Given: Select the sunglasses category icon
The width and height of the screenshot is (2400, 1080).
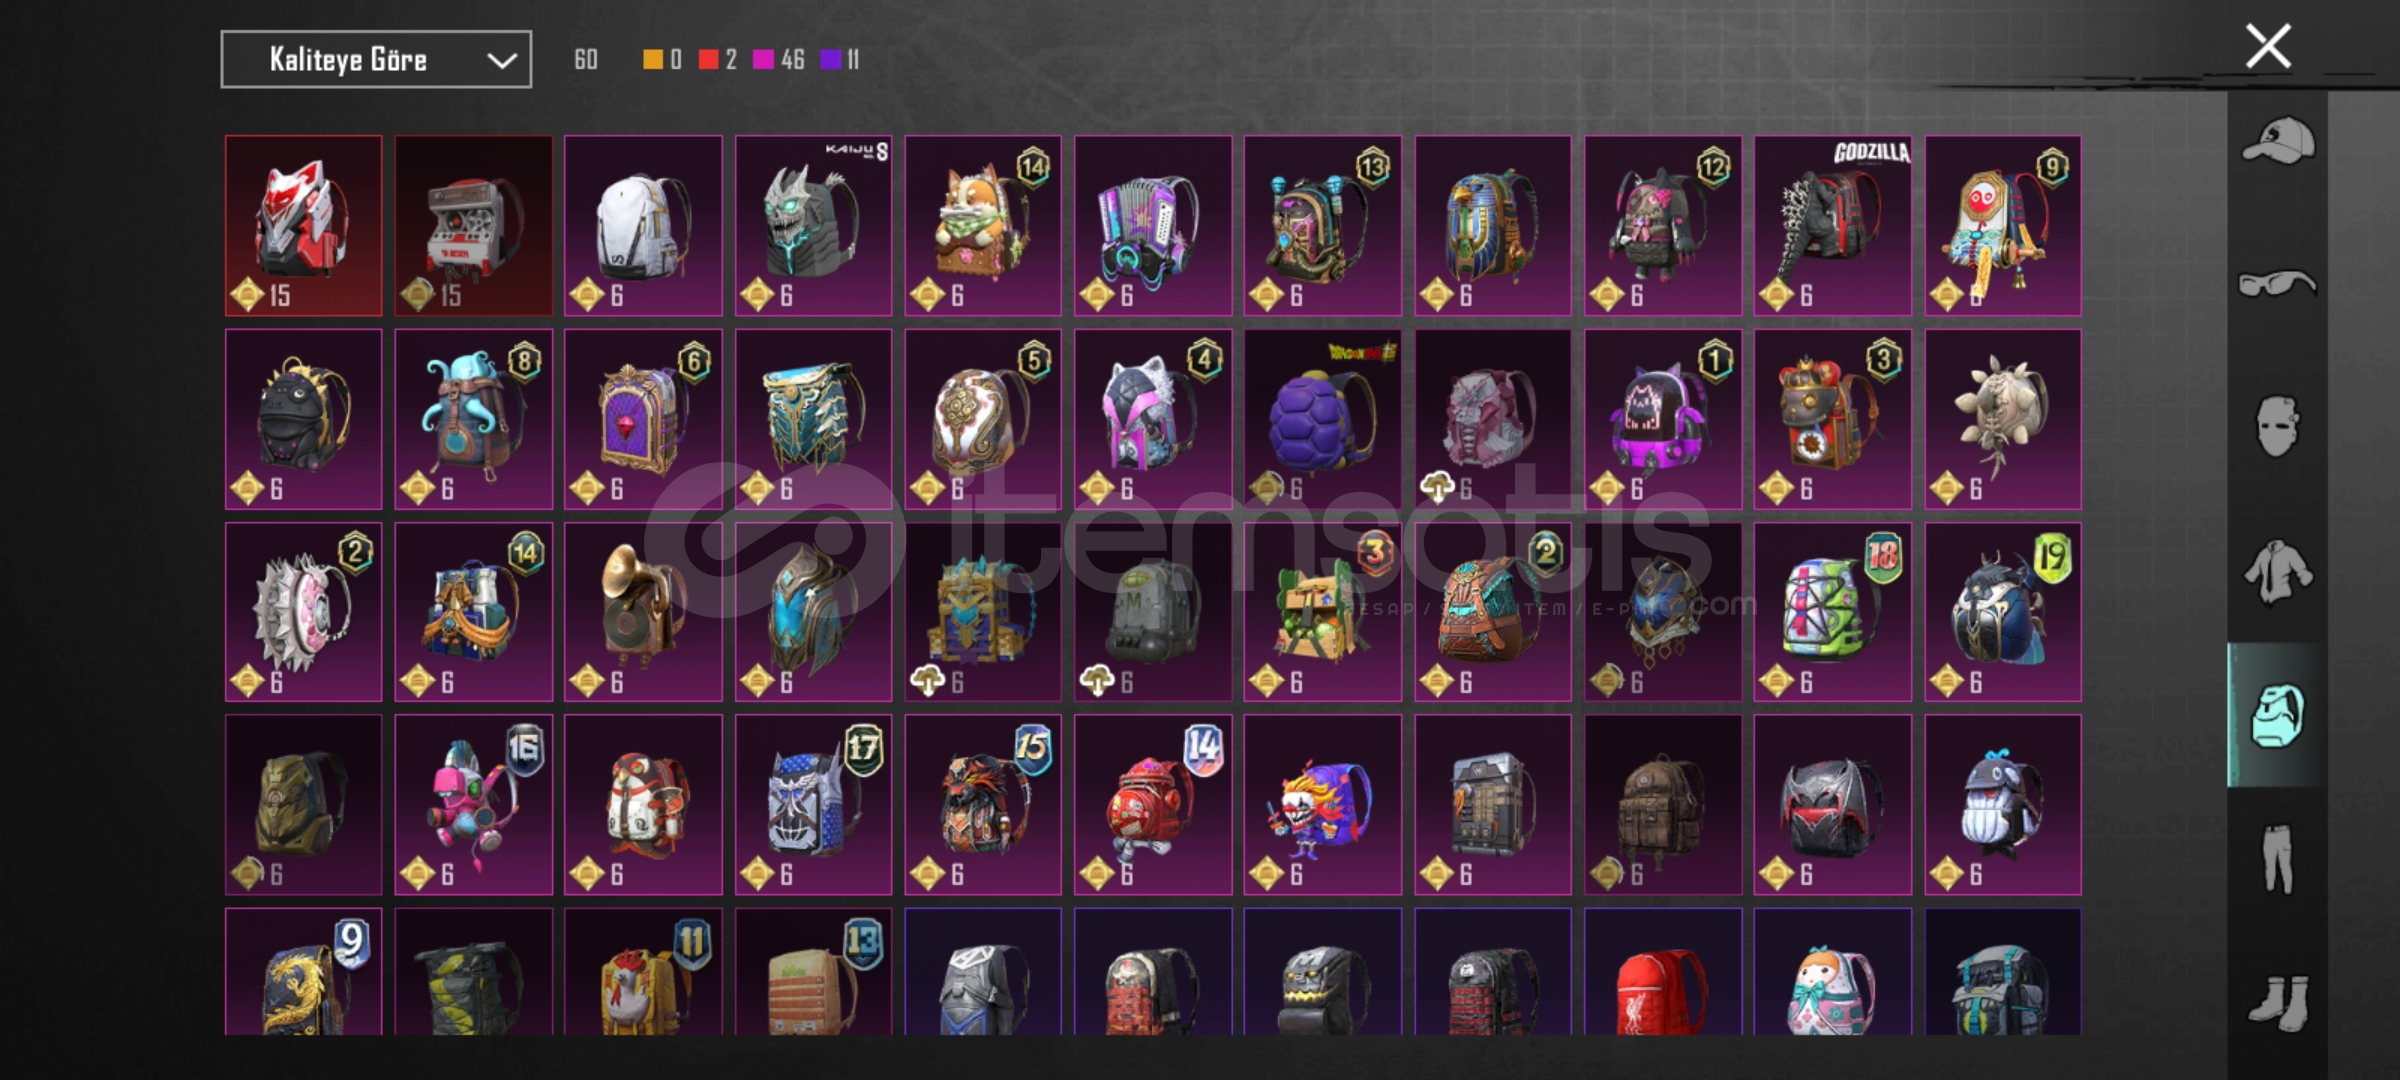Looking at the screenshot, I should tap(2277, 284).
